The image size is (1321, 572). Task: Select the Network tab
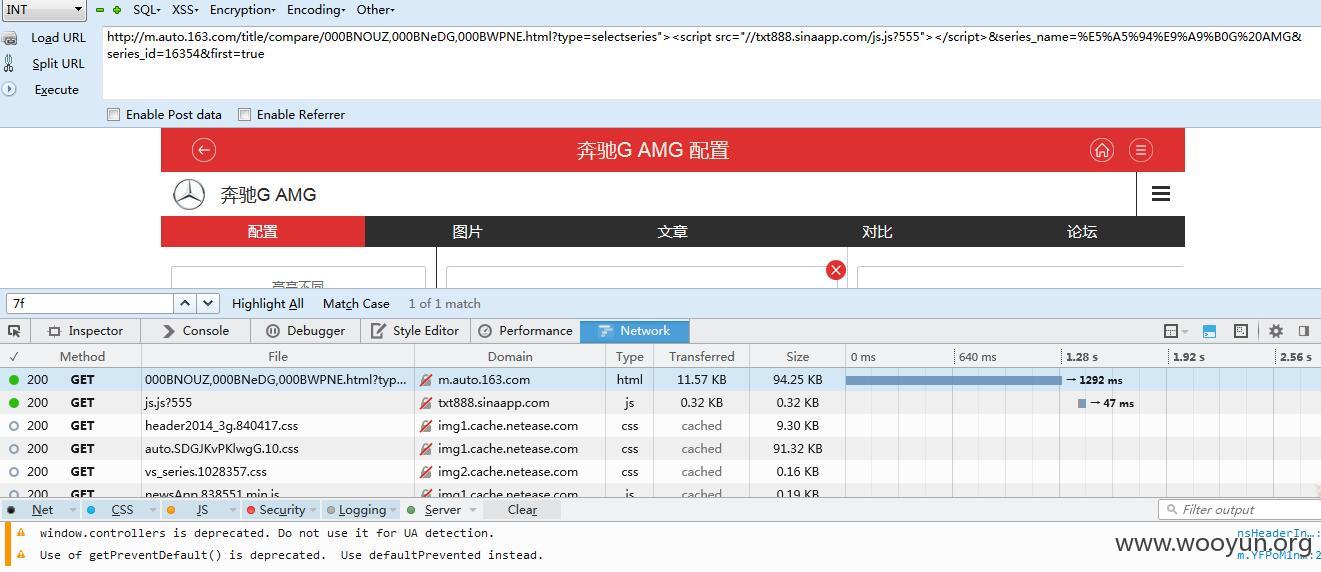pos(634,331)
